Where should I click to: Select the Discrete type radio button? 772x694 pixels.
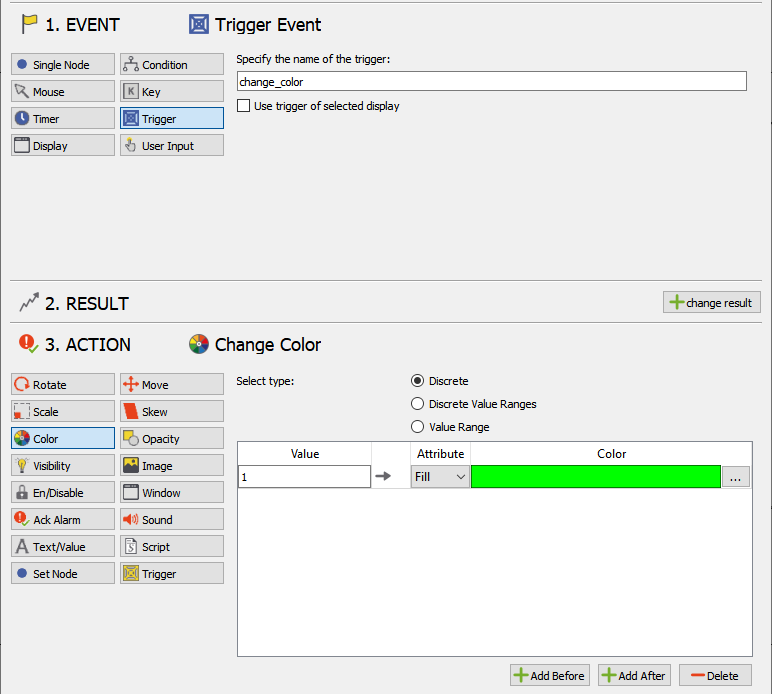(418, 381)
